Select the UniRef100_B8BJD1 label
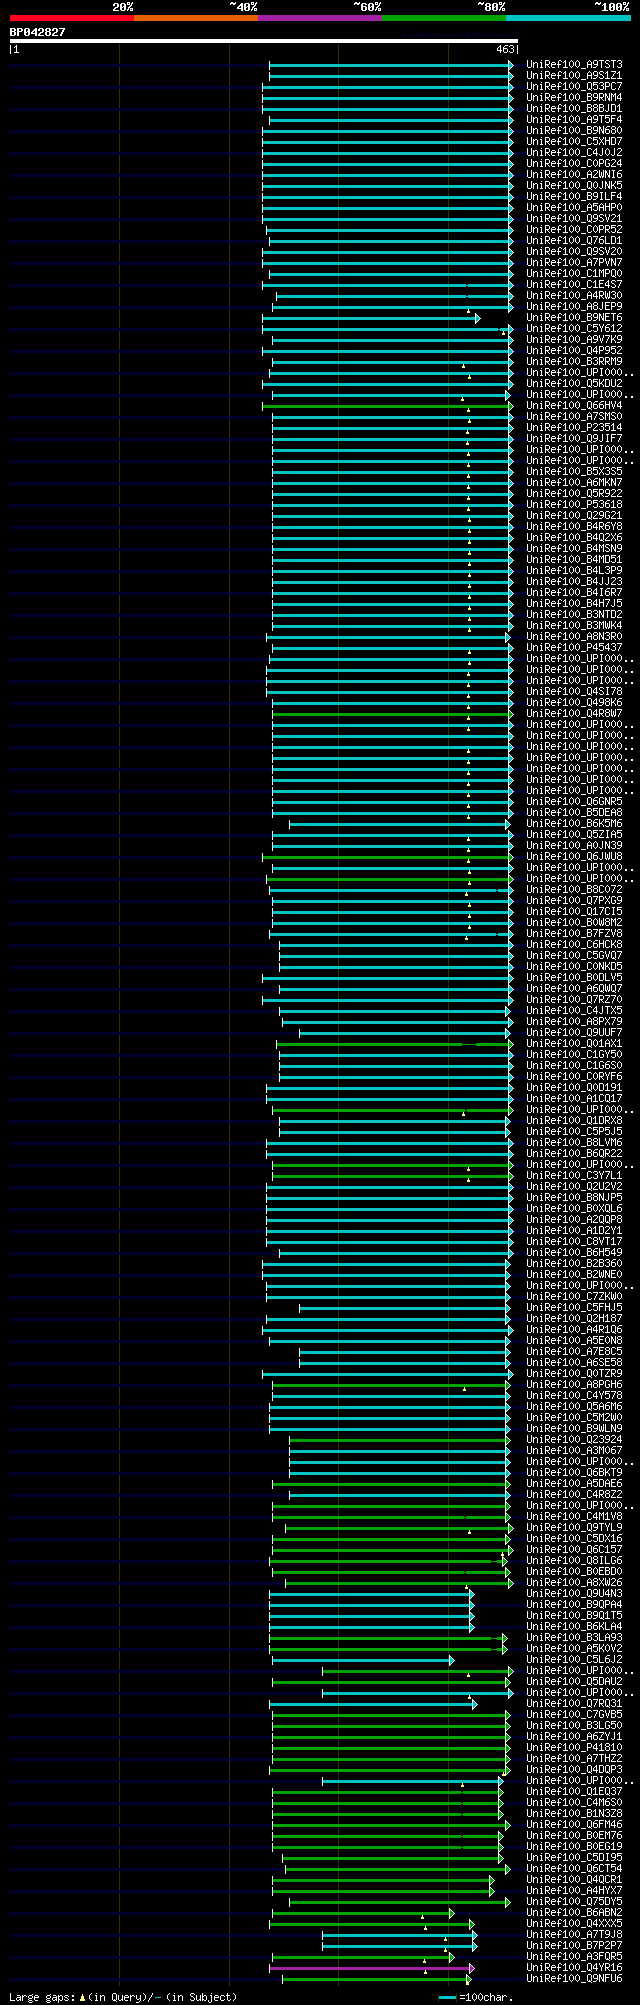Image resolution: width=640 pixels, height=2005 pixels. click(574, 109)
